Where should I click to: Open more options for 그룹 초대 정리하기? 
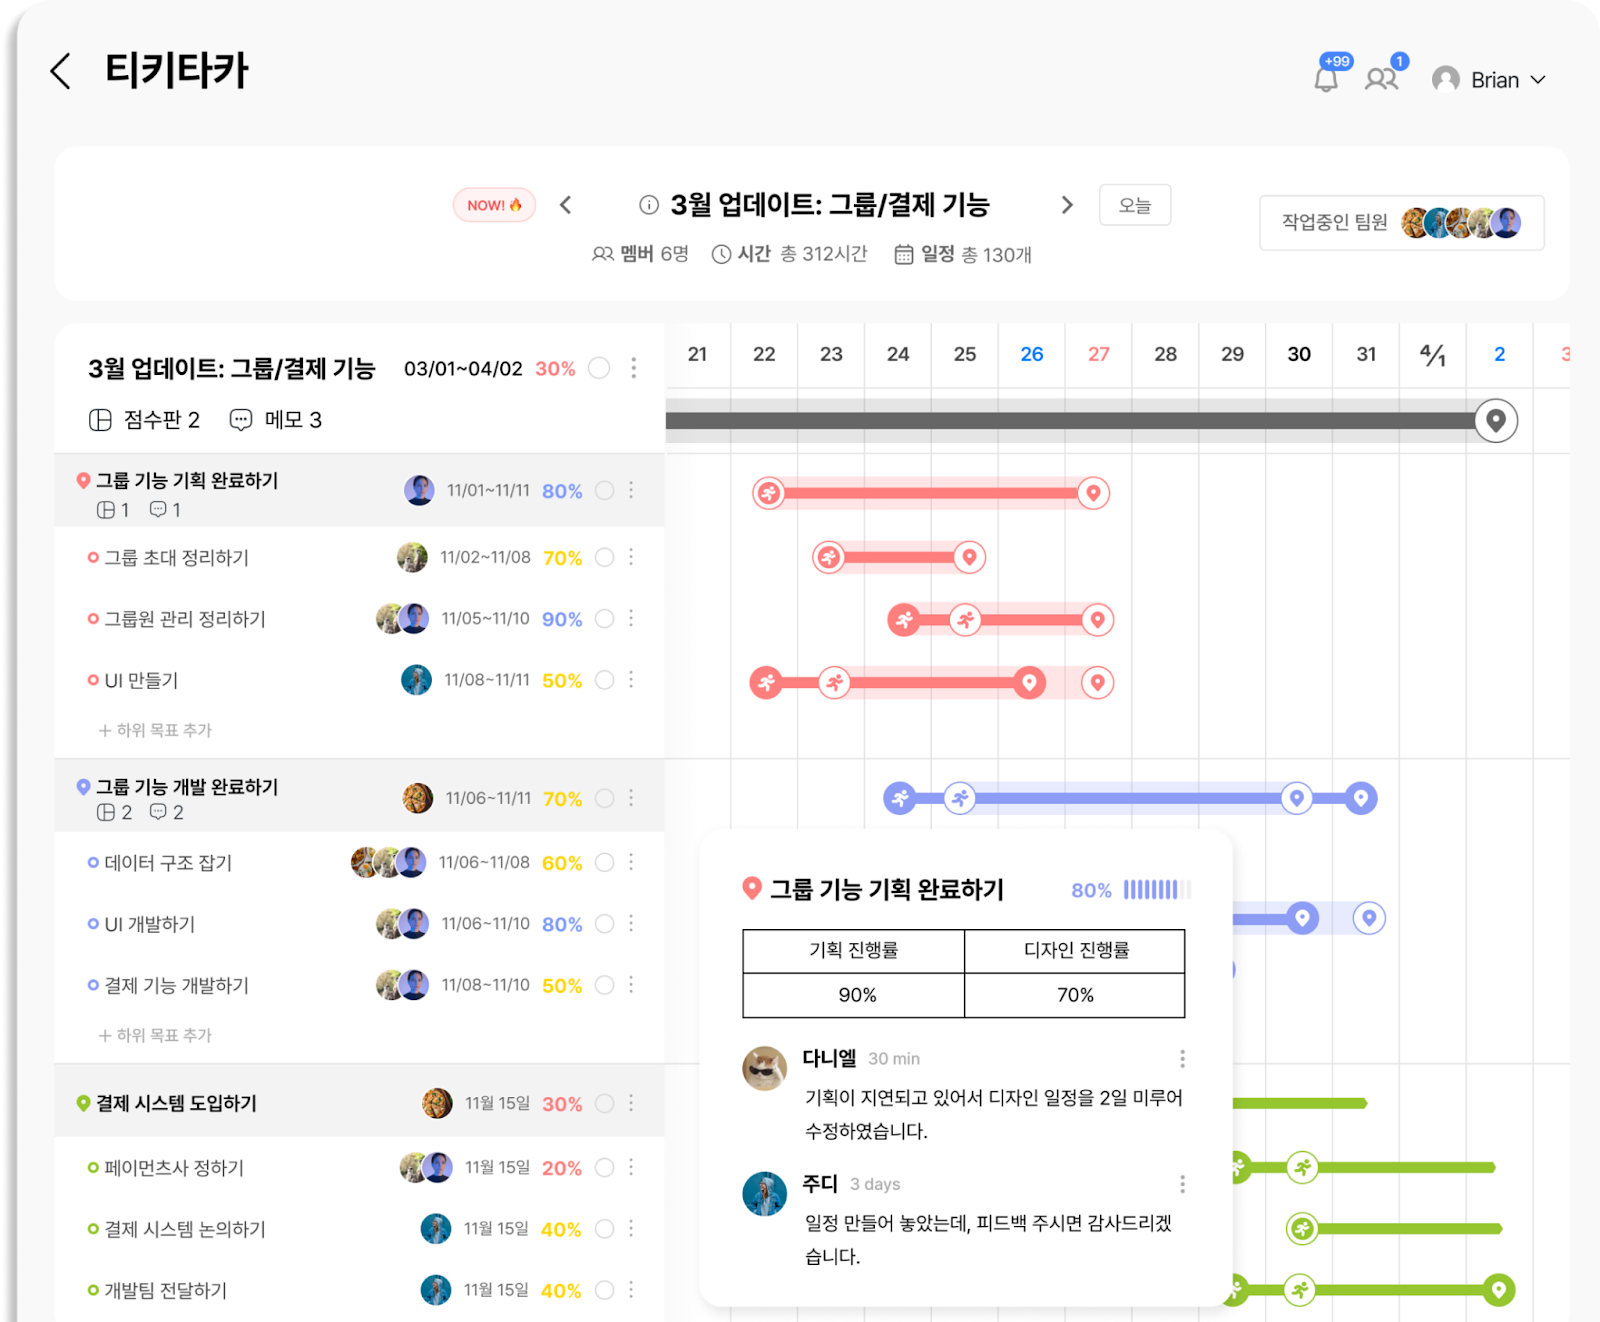[631, 557]
